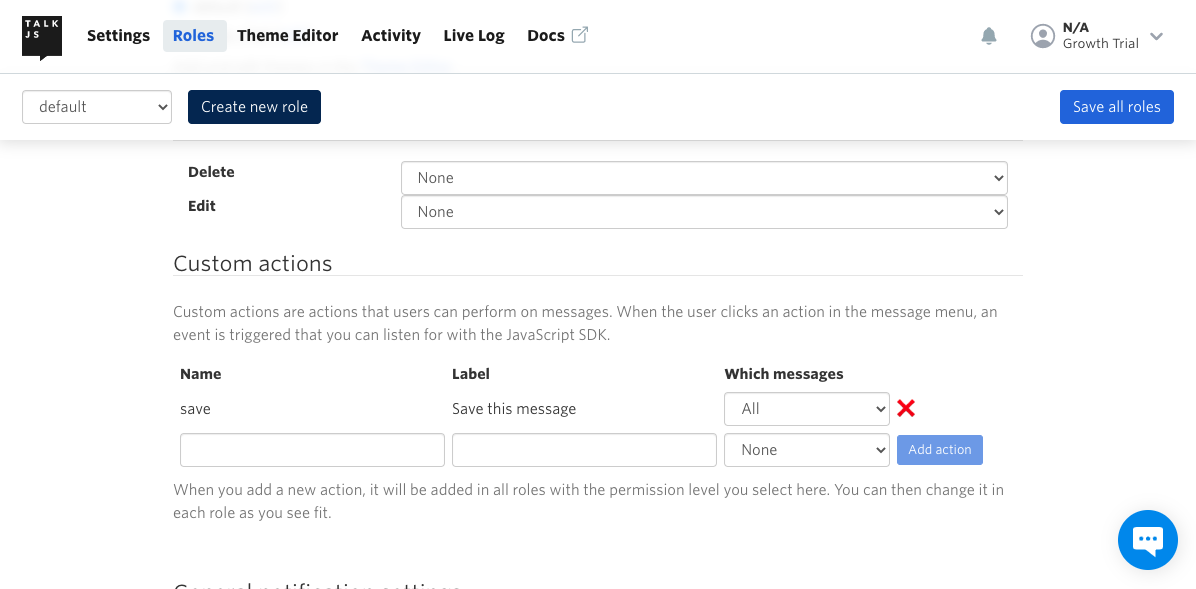Click the Save all roles button
The height and width of the screenshot is (589, 1196).
coord(1116,106)
